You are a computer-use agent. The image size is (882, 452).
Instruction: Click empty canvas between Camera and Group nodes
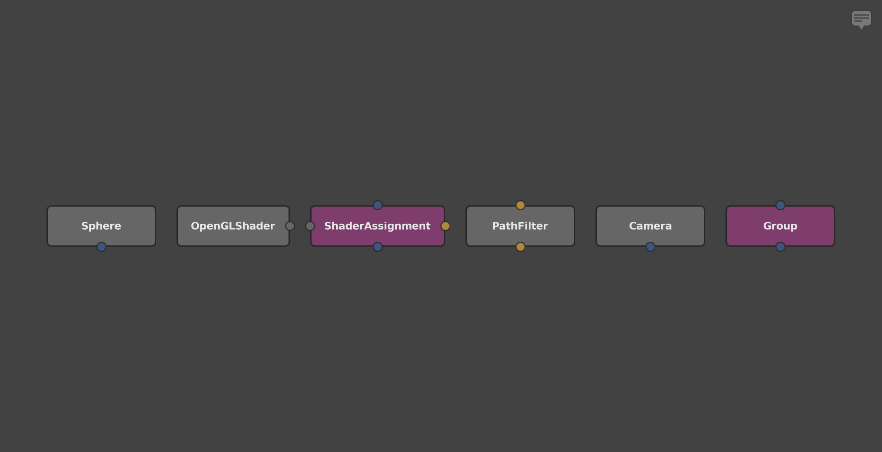[715, 226]
